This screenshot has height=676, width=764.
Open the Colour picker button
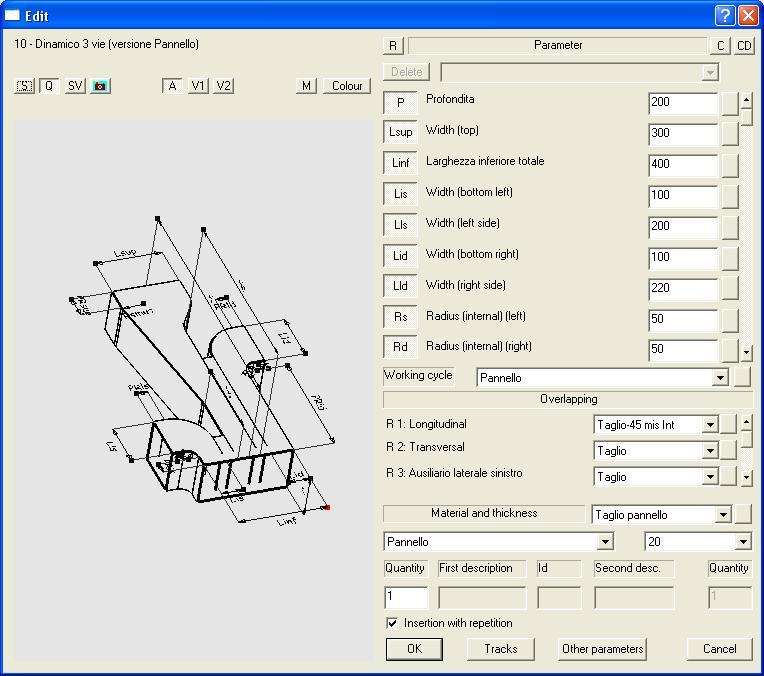coord(347,86)
